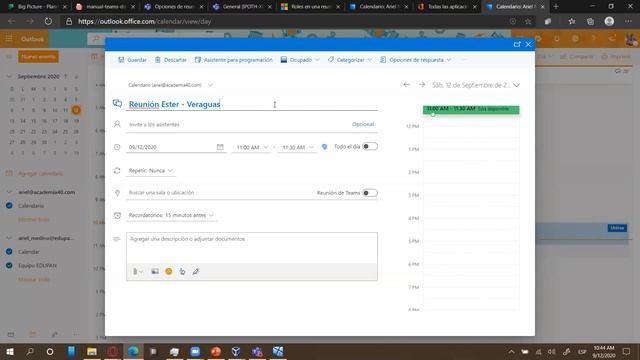Image resolution: width=640 pixels, height=360 pixels.
Task: Discard the event with Descartar
Action: tap(171, 60)
